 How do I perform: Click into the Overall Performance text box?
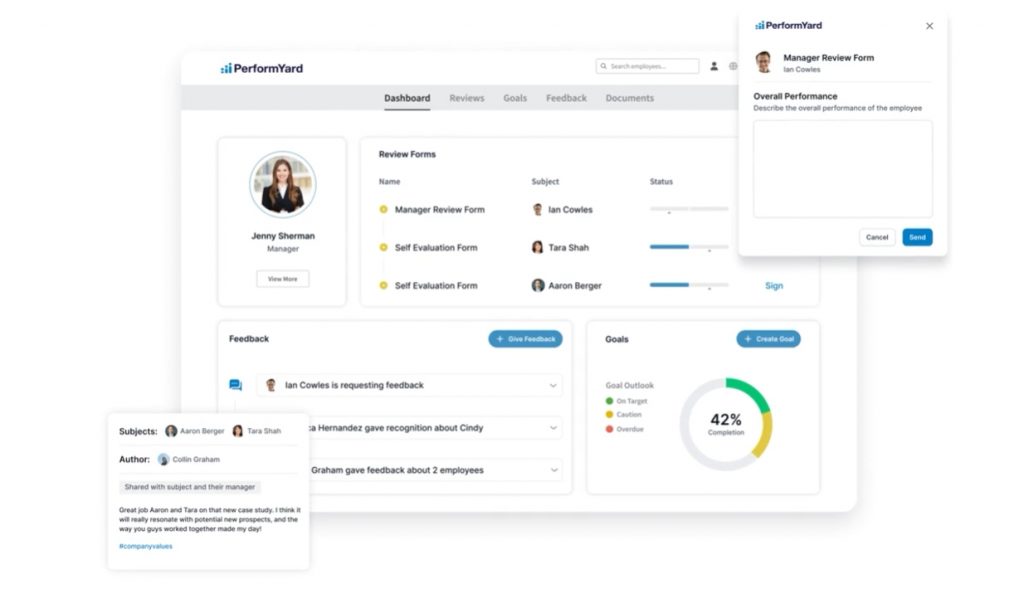click(x=843, y=169)
